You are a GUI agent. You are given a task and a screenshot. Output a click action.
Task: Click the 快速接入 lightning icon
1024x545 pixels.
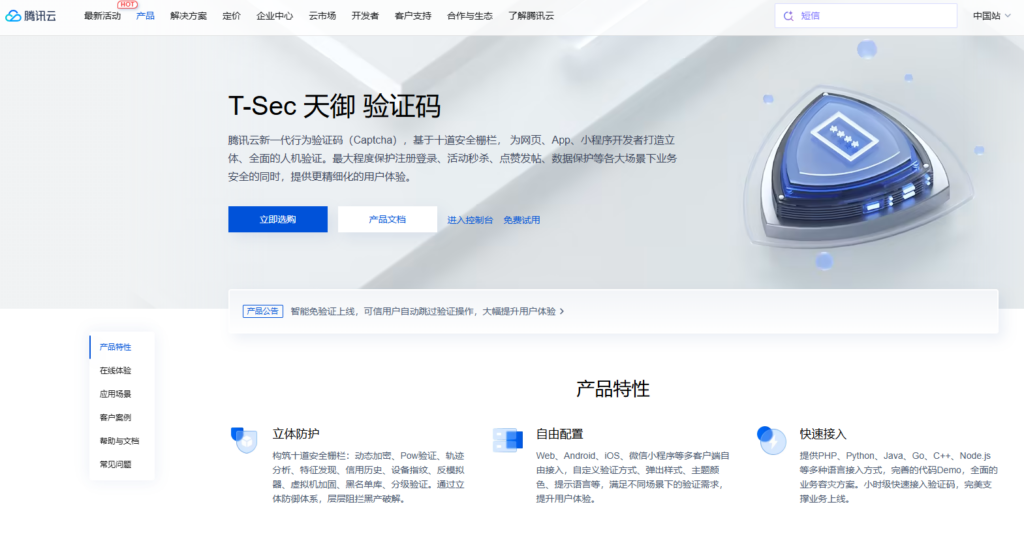(x=771, y=440)
